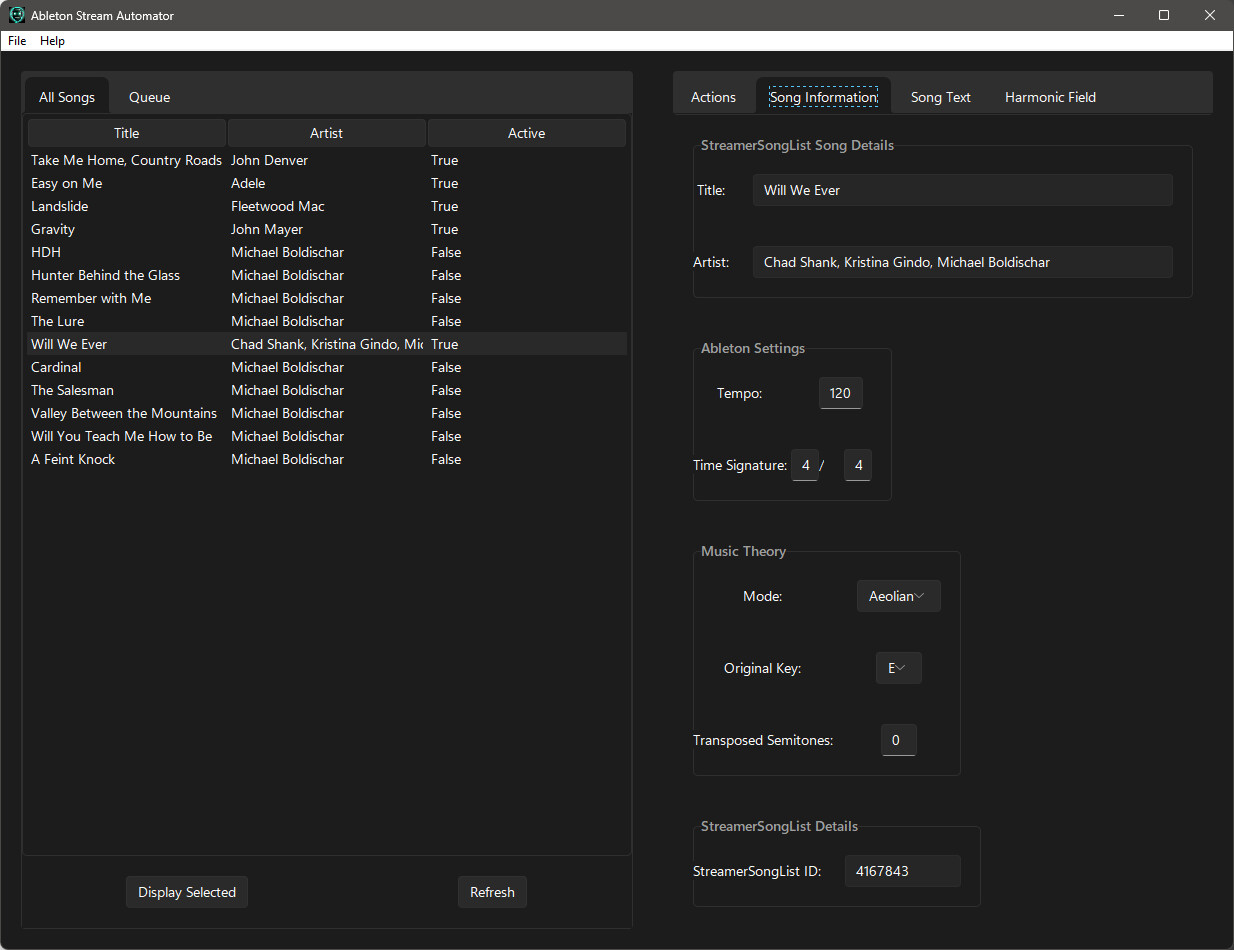Sort songs by the Title column header
The width and height of the screenshot is (1234, 950).
pos(127,133)
